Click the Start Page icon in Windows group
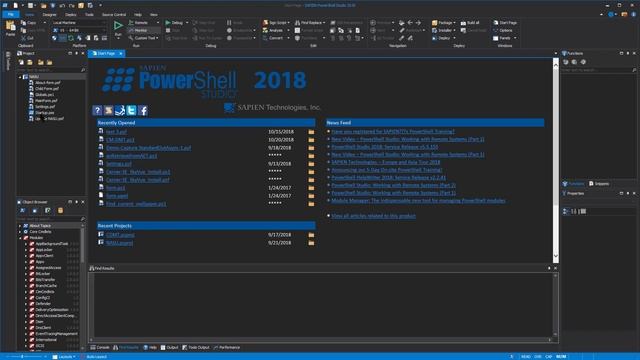This screenshot has height=360, width=640. [496, 23]
